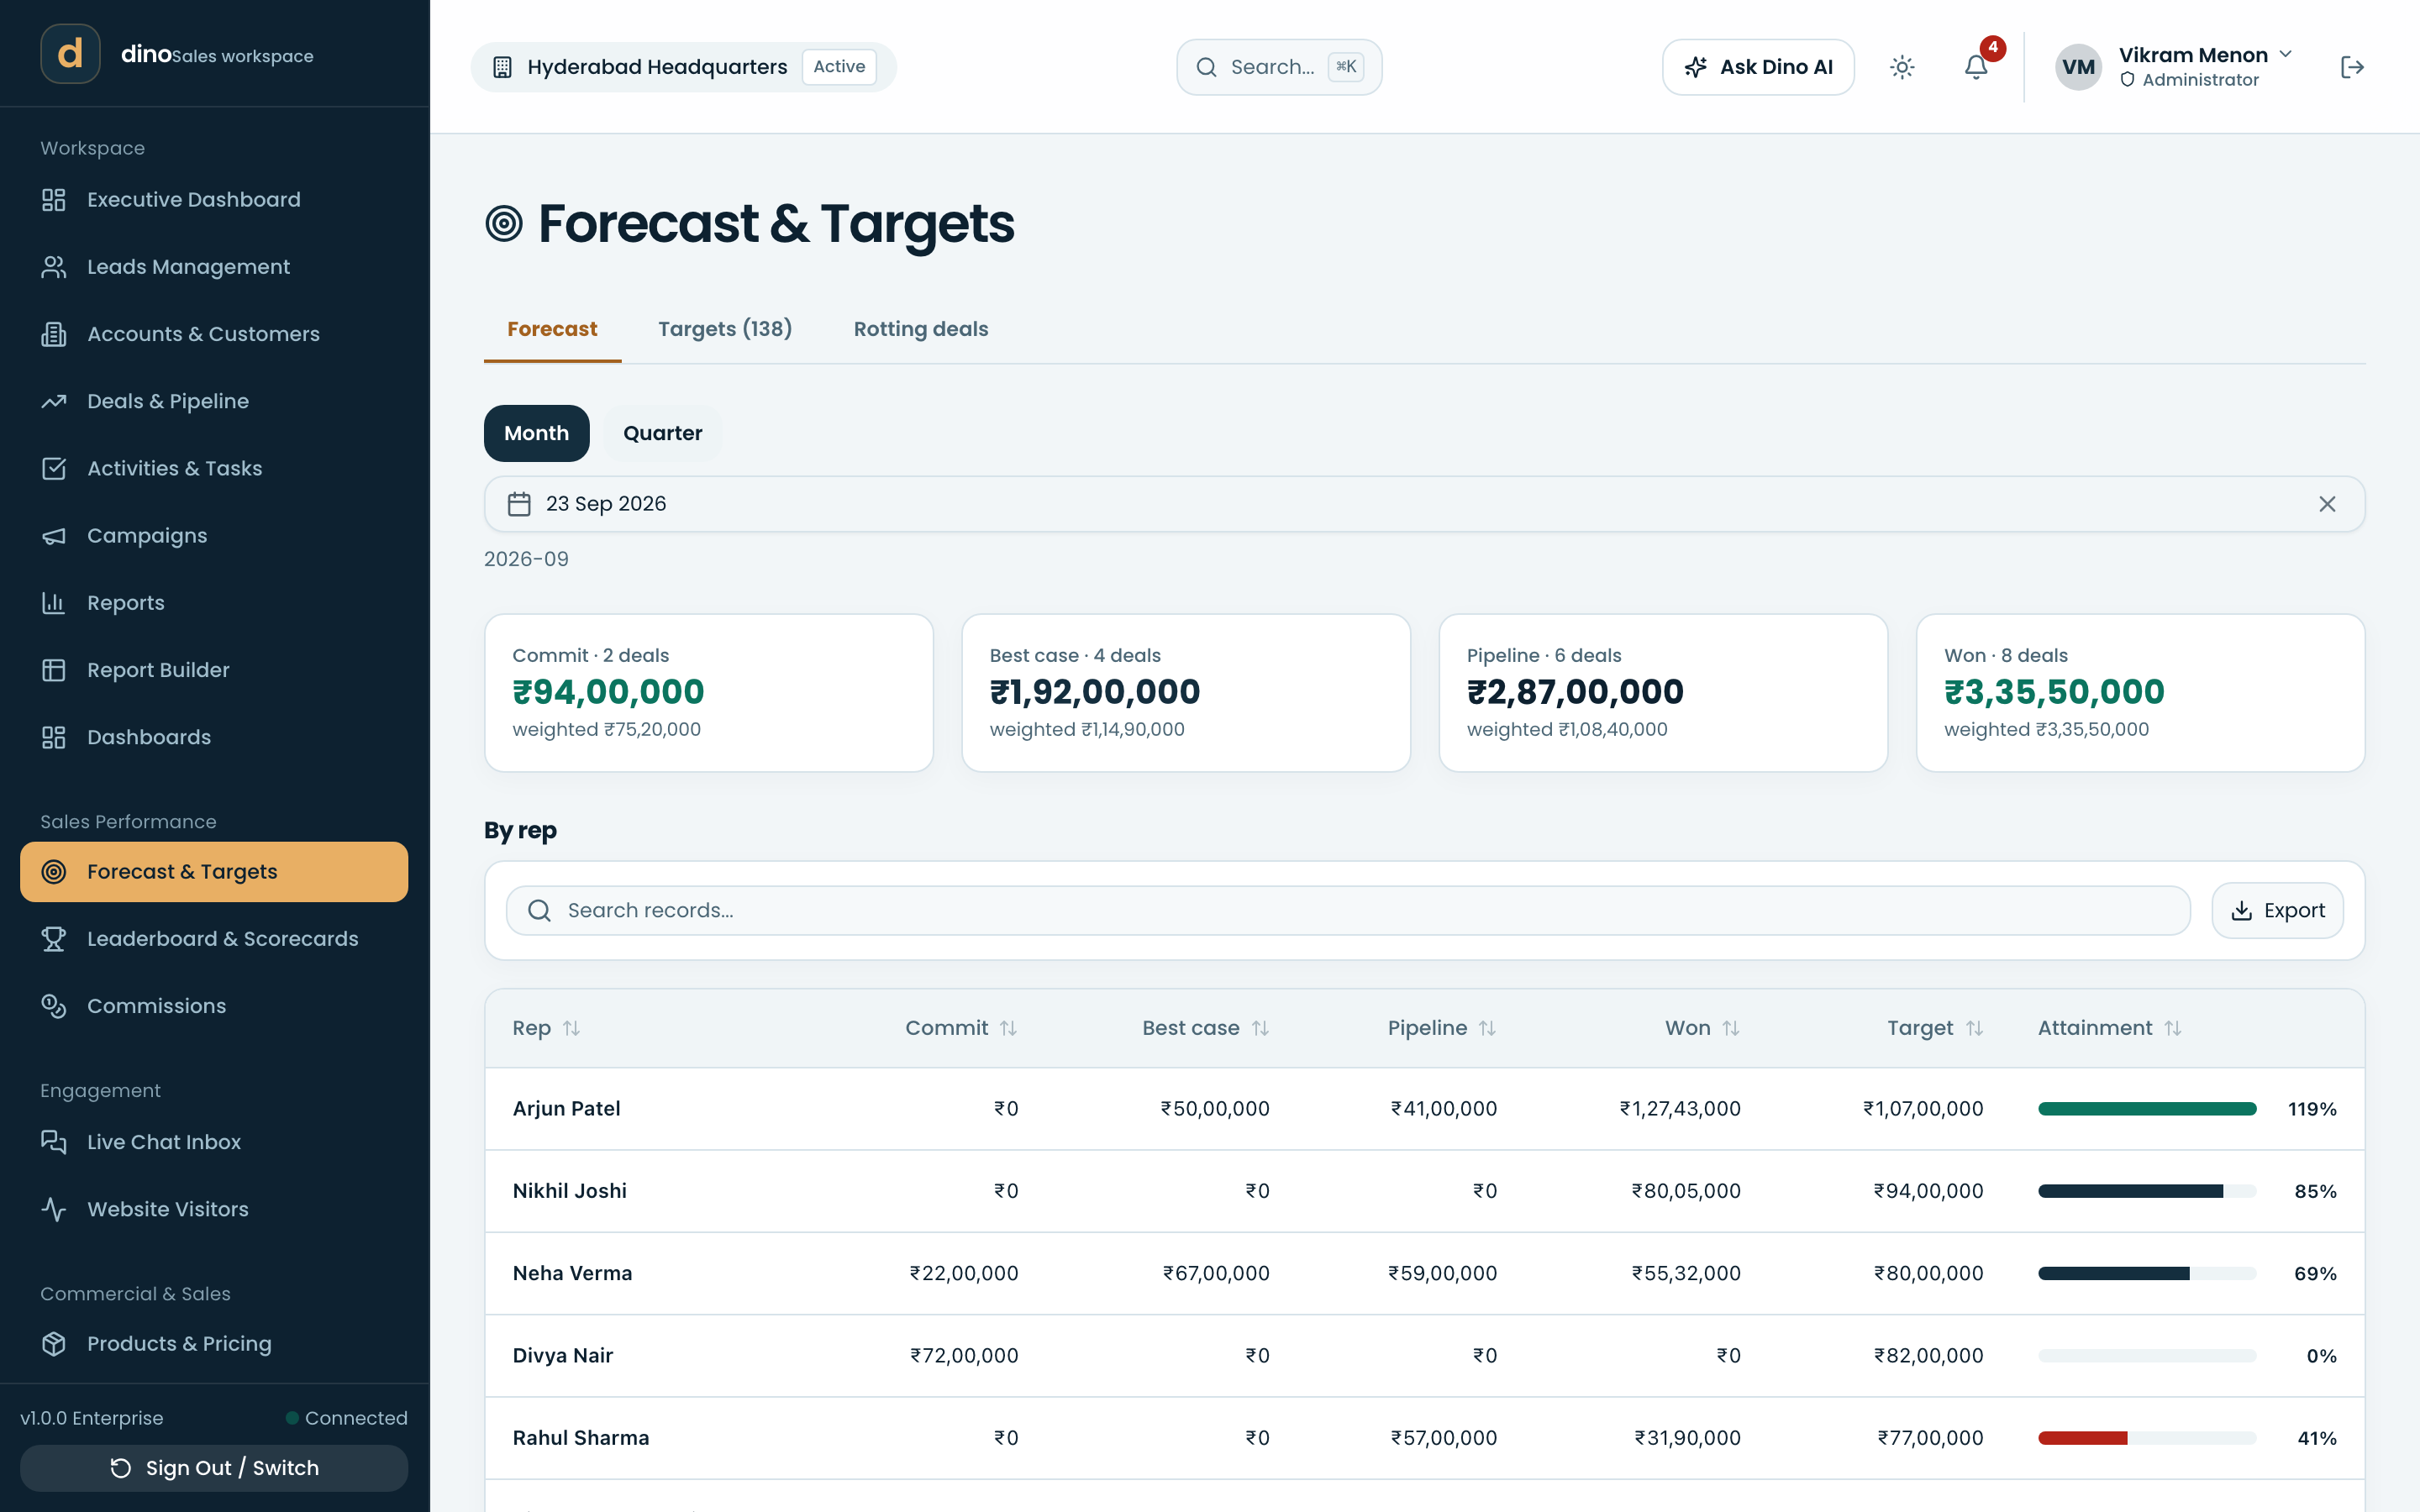Sort table by Rep column
2420x1512 pixels.
tap(546, 1028)
